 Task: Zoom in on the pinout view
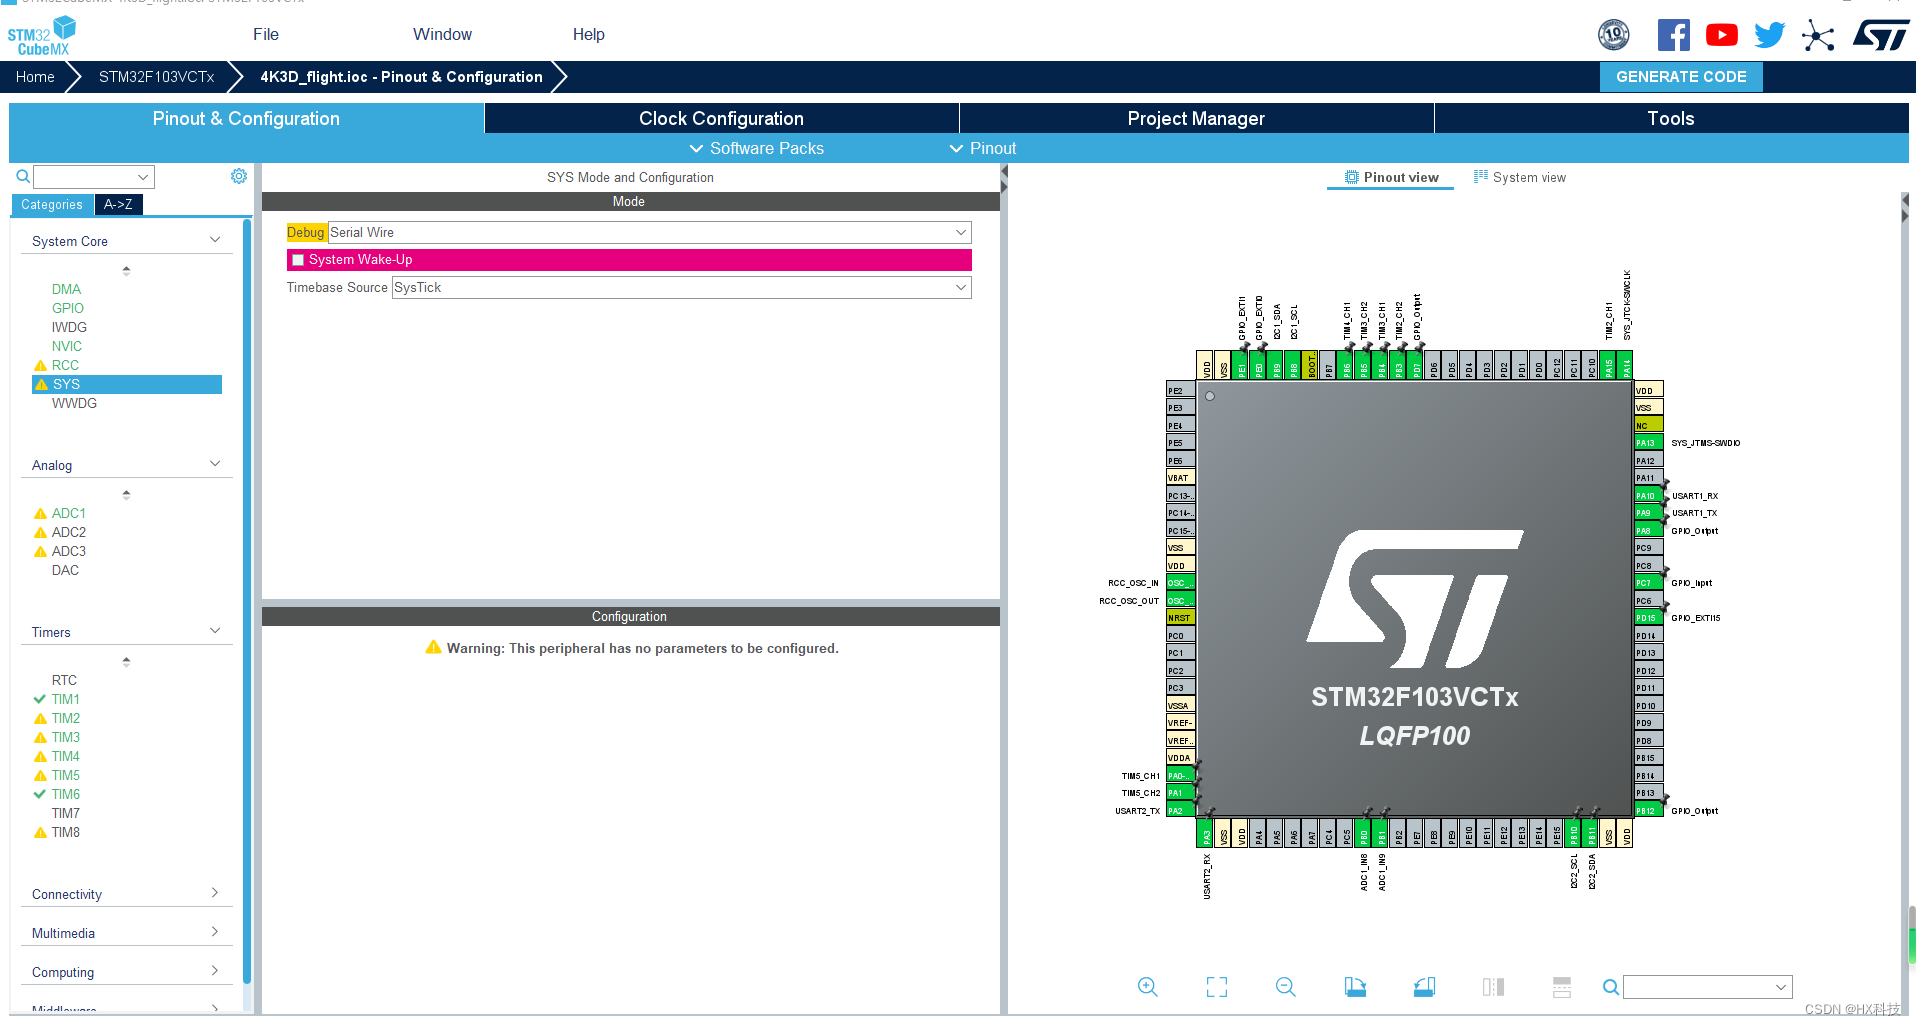tap(1147, 986)
